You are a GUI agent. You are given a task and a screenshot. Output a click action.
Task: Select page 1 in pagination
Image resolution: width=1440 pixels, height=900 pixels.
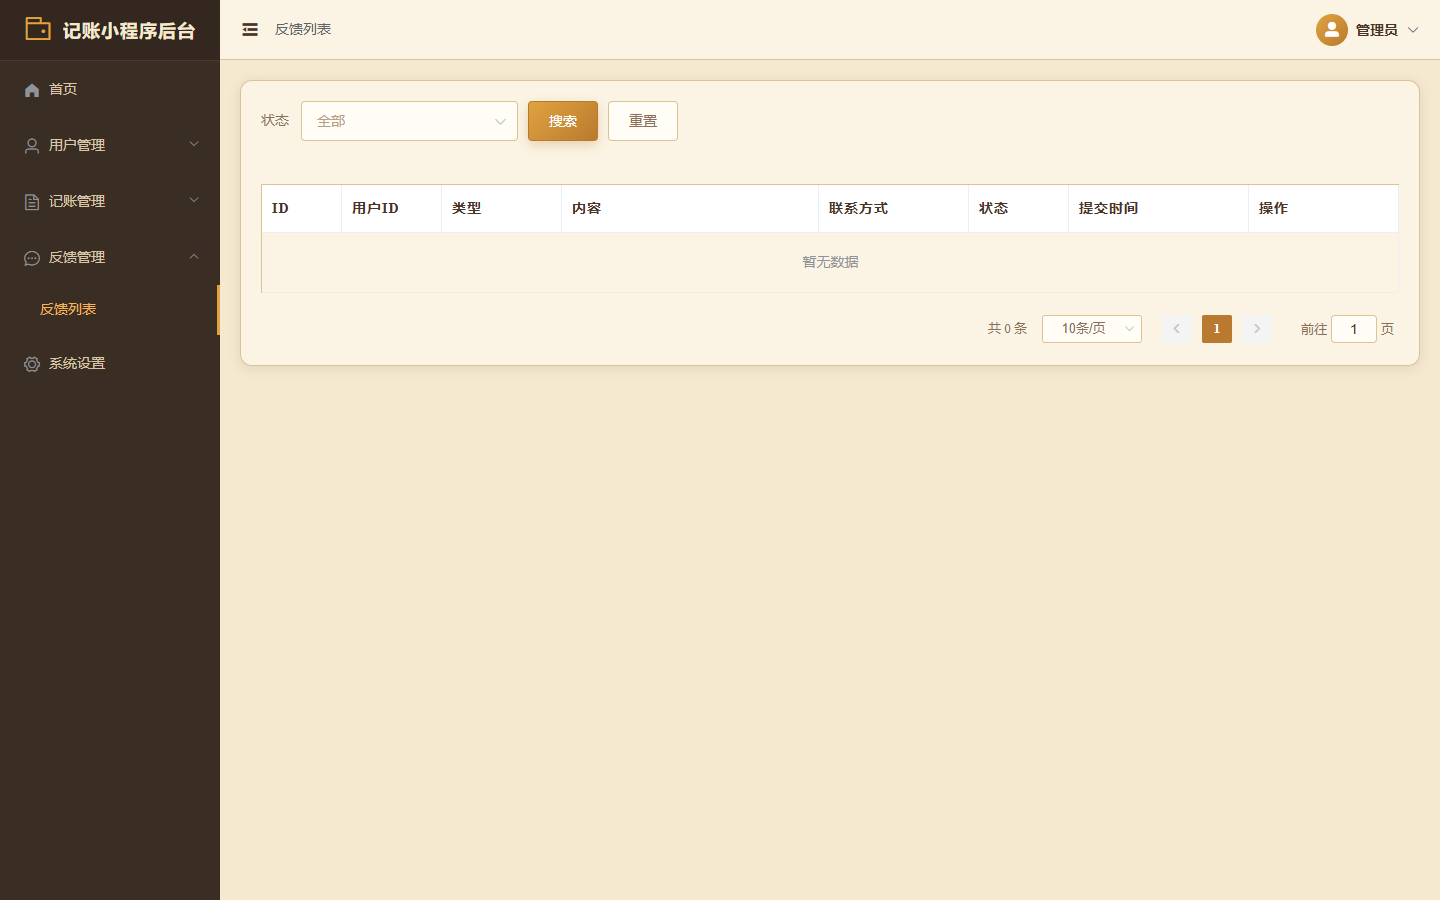[x=1217, y=329]
